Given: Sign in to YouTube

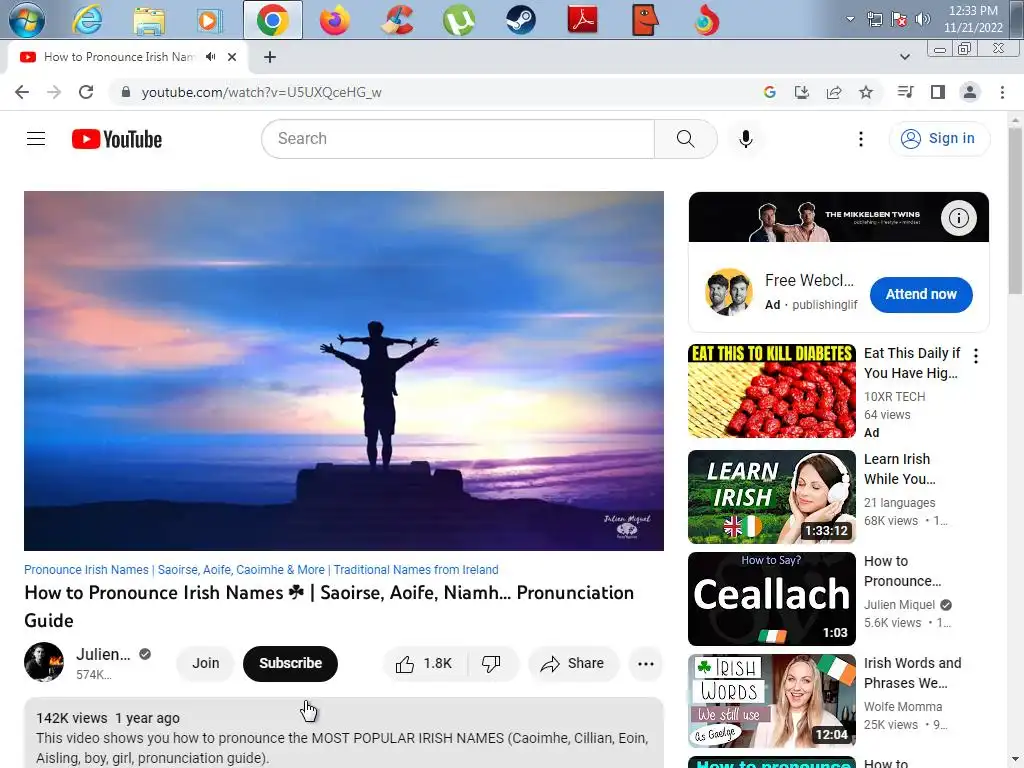Looking at the screenshot, I should pos(939,138).
